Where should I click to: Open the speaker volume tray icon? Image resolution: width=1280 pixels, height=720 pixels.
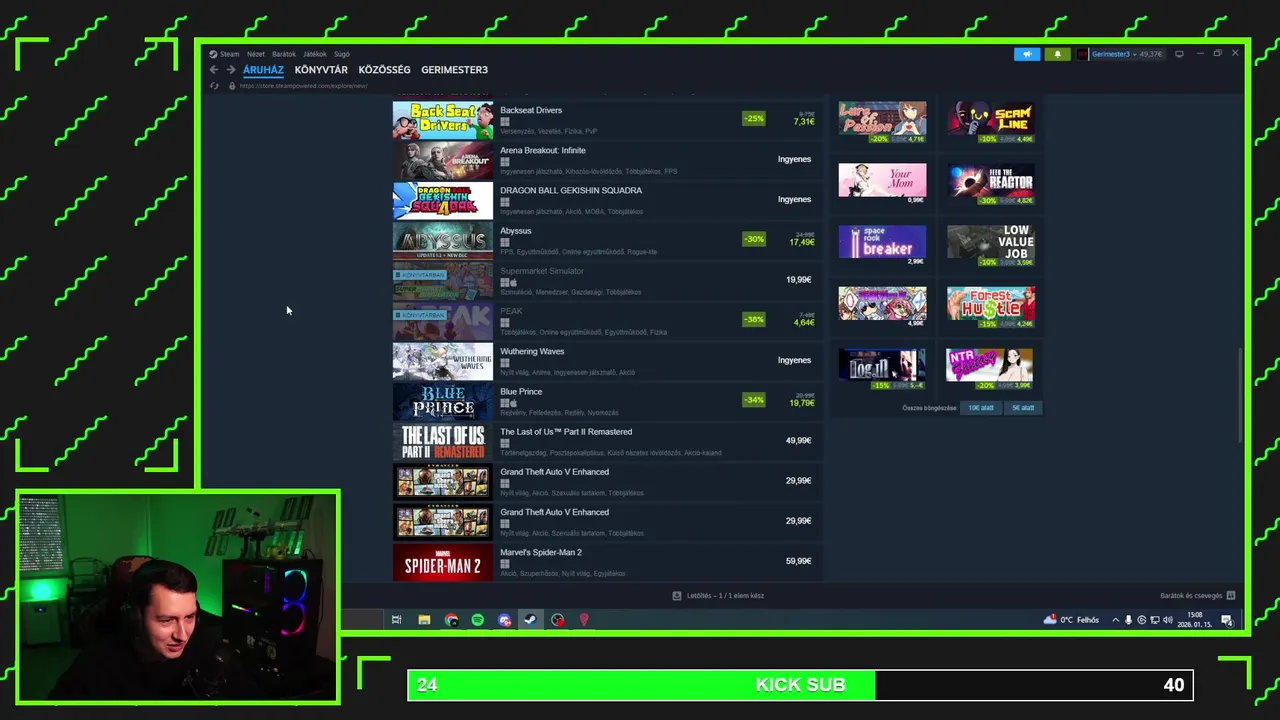[1167, 620]
